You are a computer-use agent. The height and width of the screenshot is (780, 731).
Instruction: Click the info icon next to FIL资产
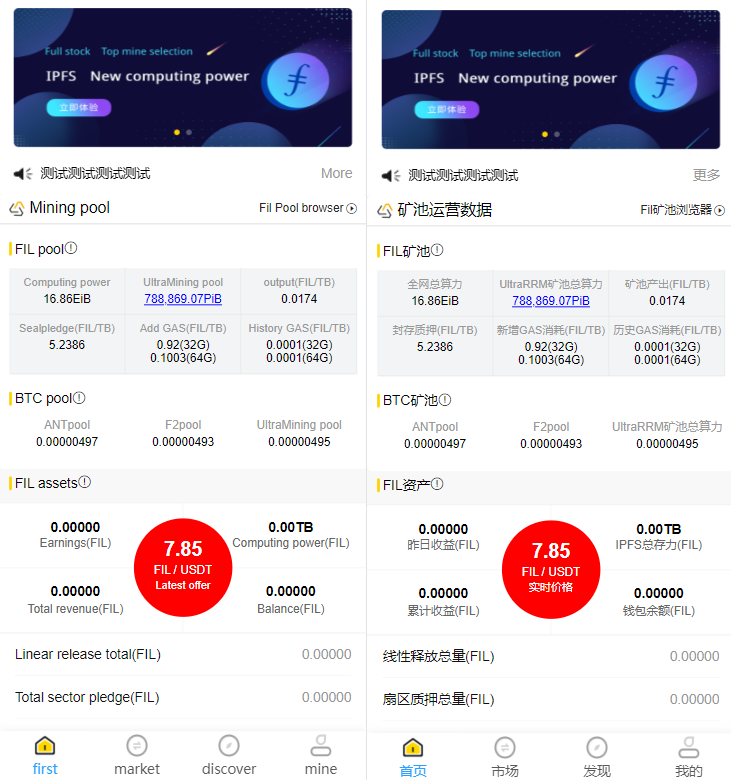tap(437, 484)
